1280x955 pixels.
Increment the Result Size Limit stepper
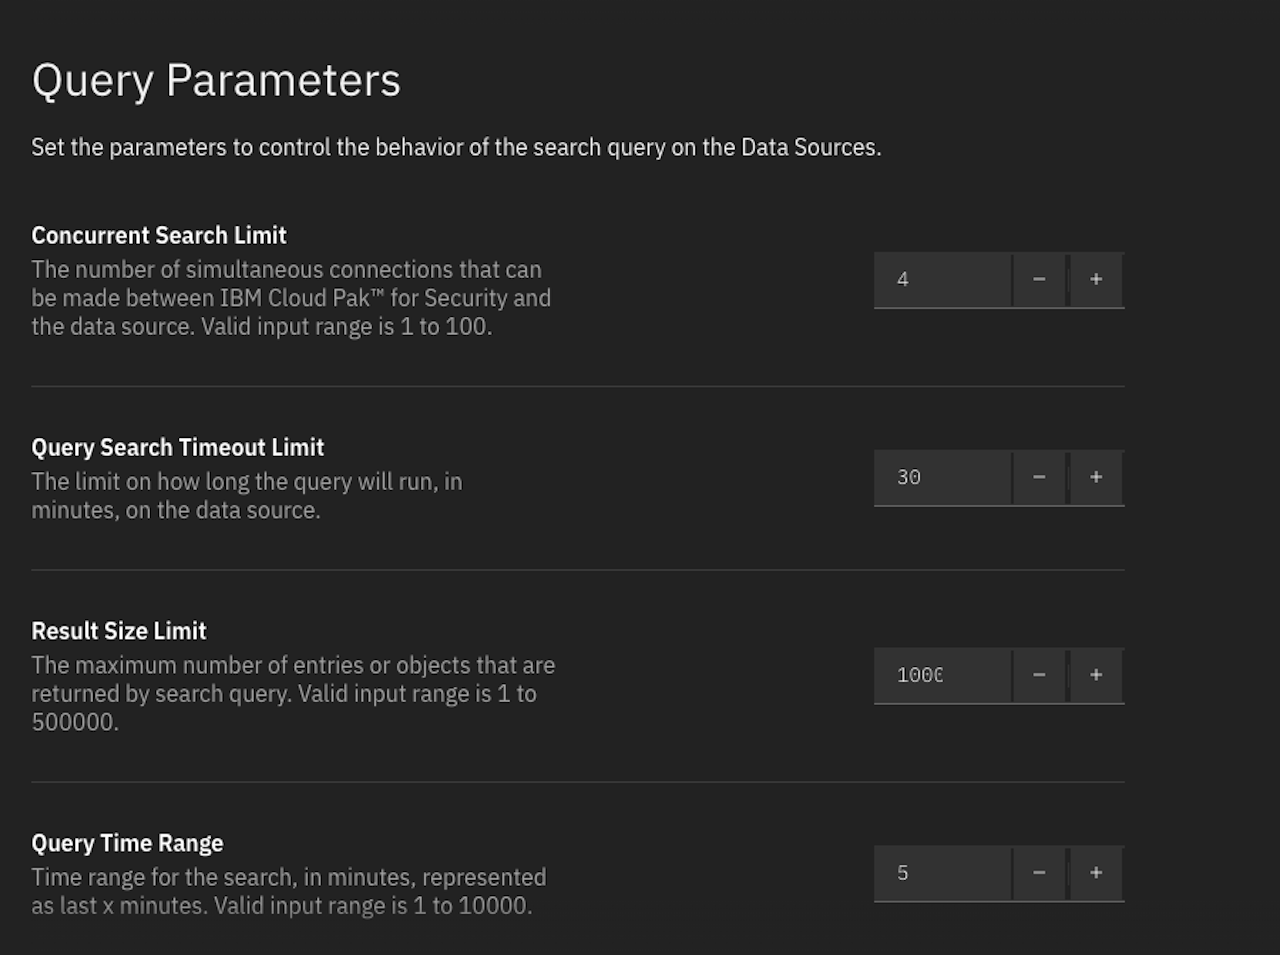1096,676
